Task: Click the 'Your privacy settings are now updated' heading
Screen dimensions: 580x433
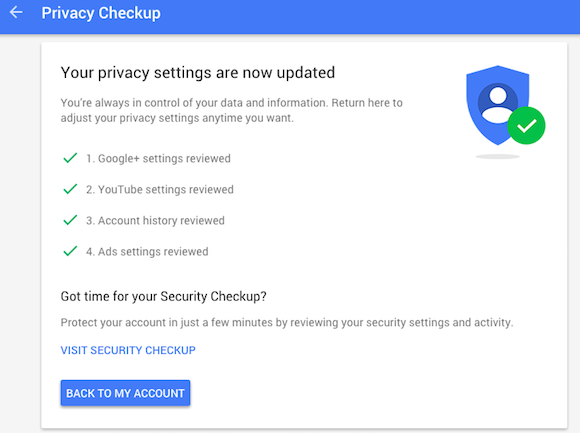Action: coord(198,72)
